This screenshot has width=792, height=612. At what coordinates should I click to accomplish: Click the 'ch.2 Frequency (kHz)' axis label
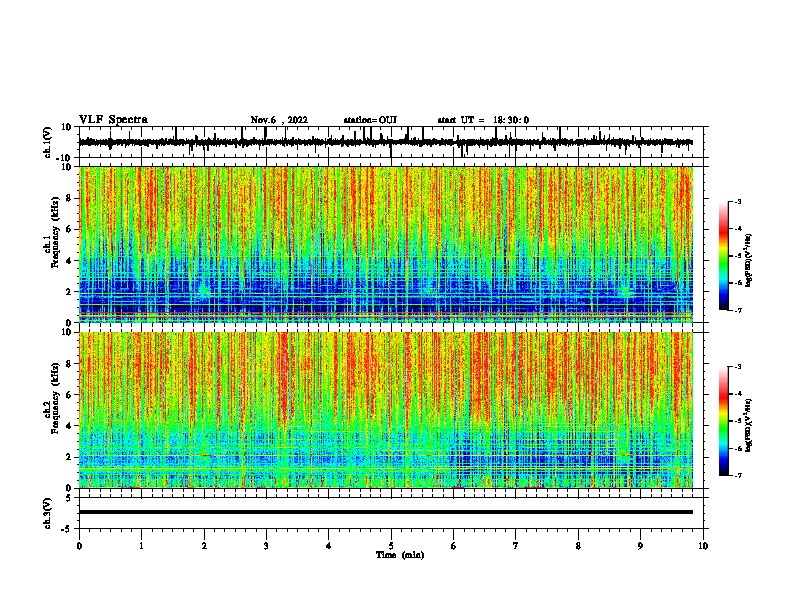(51, 398)
